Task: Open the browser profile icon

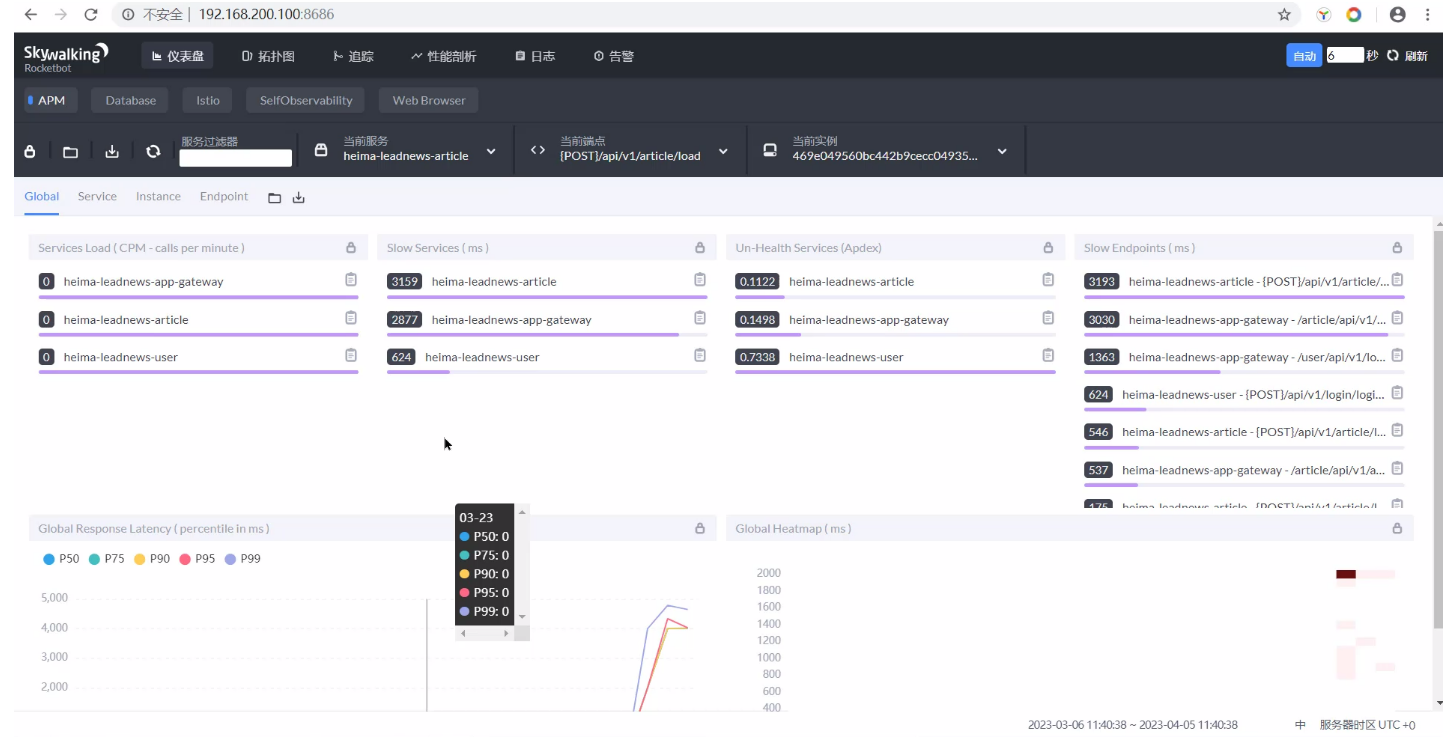Action: 1398,15
